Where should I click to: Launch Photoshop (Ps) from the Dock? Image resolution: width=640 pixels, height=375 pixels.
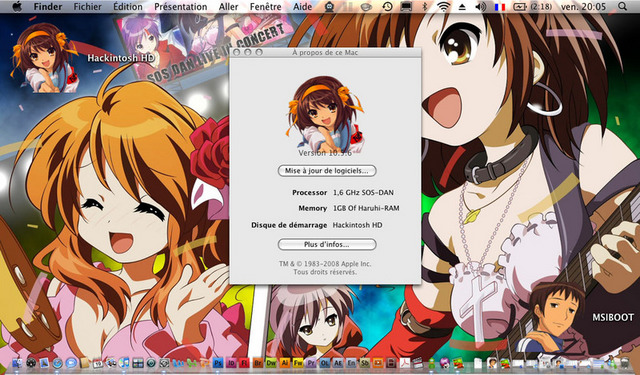(218, 363)
